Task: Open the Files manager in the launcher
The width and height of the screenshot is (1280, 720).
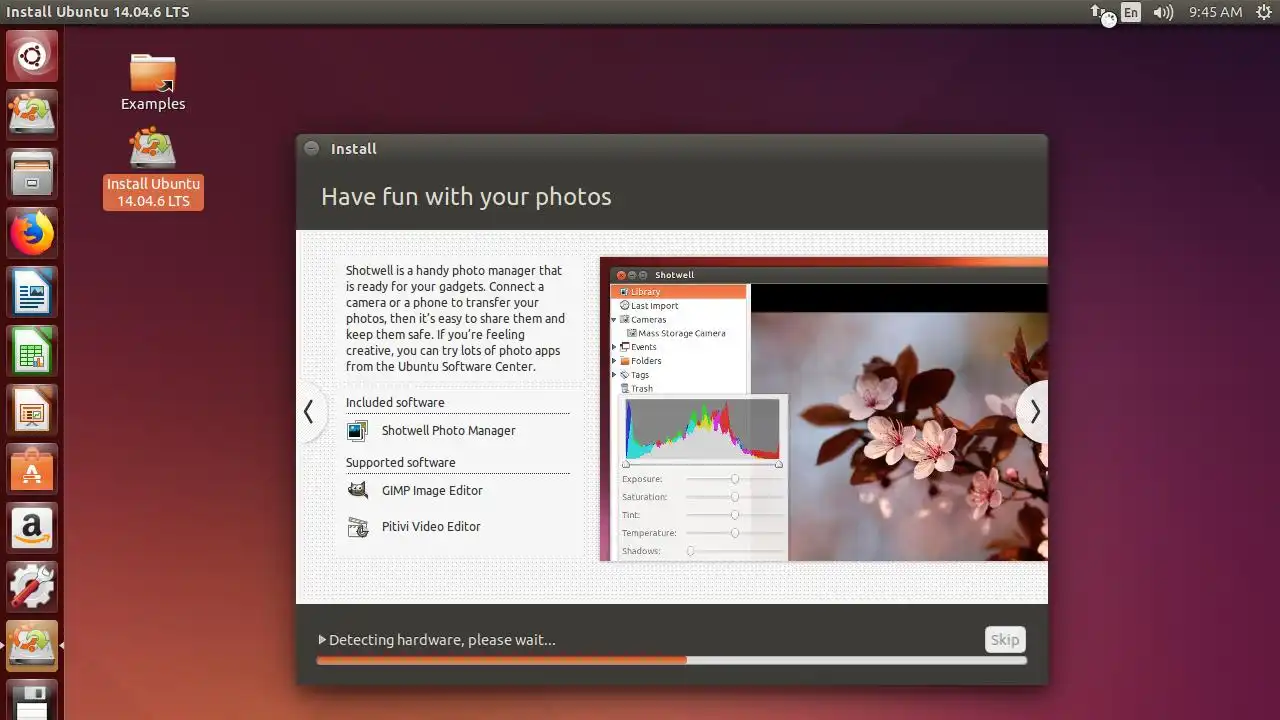Action: click(32, 174)
